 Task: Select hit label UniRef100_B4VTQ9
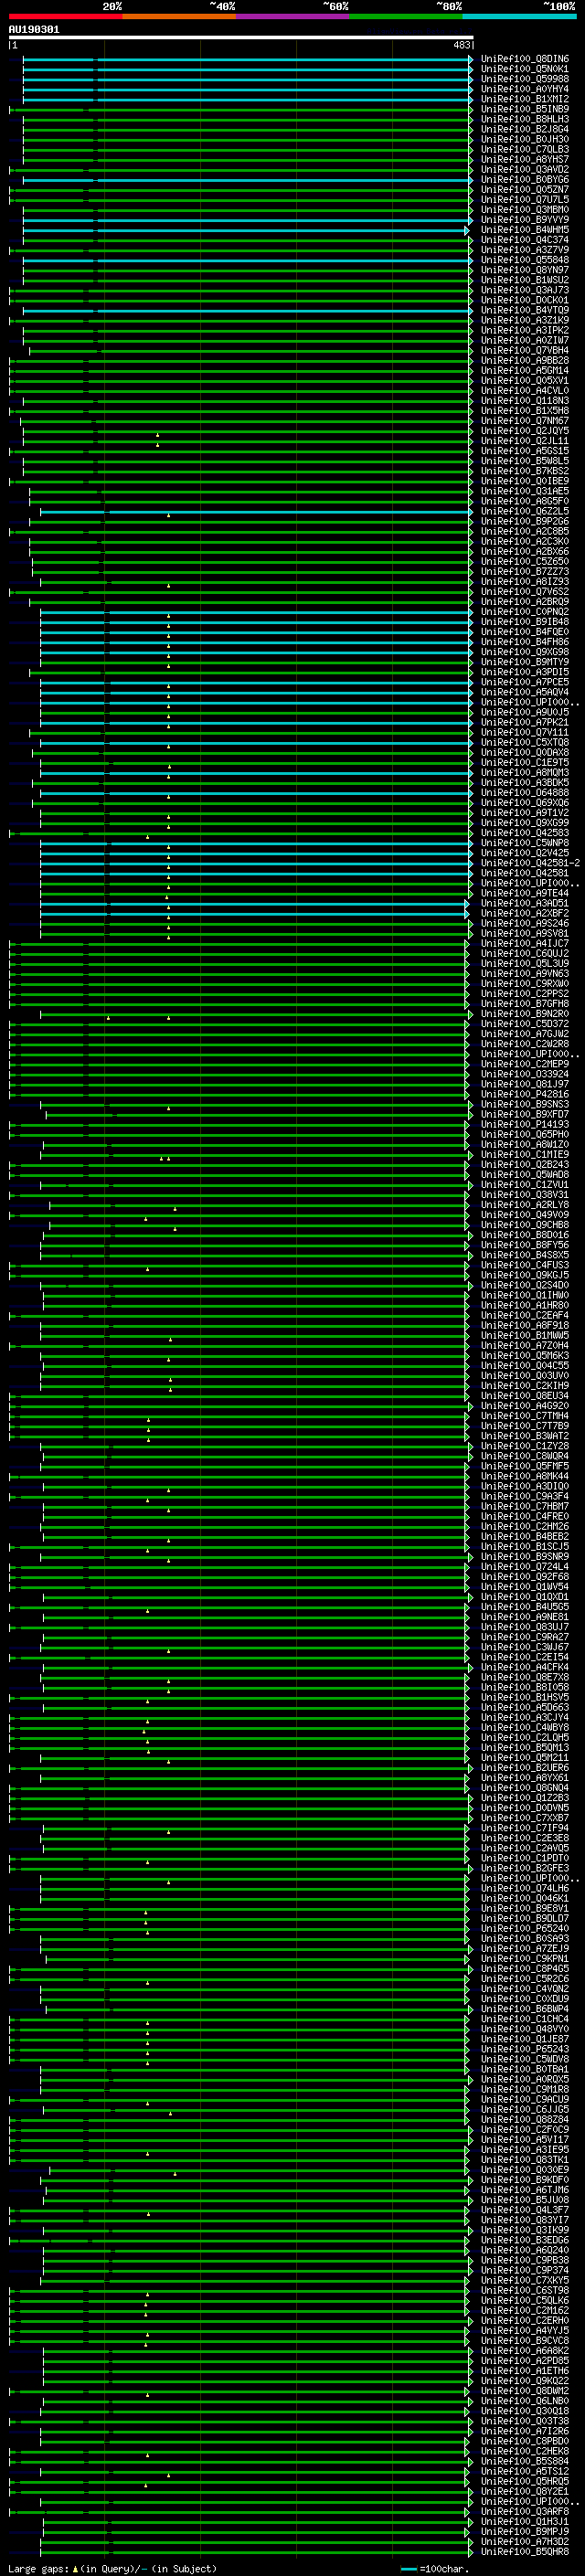(x=525, y=310)
